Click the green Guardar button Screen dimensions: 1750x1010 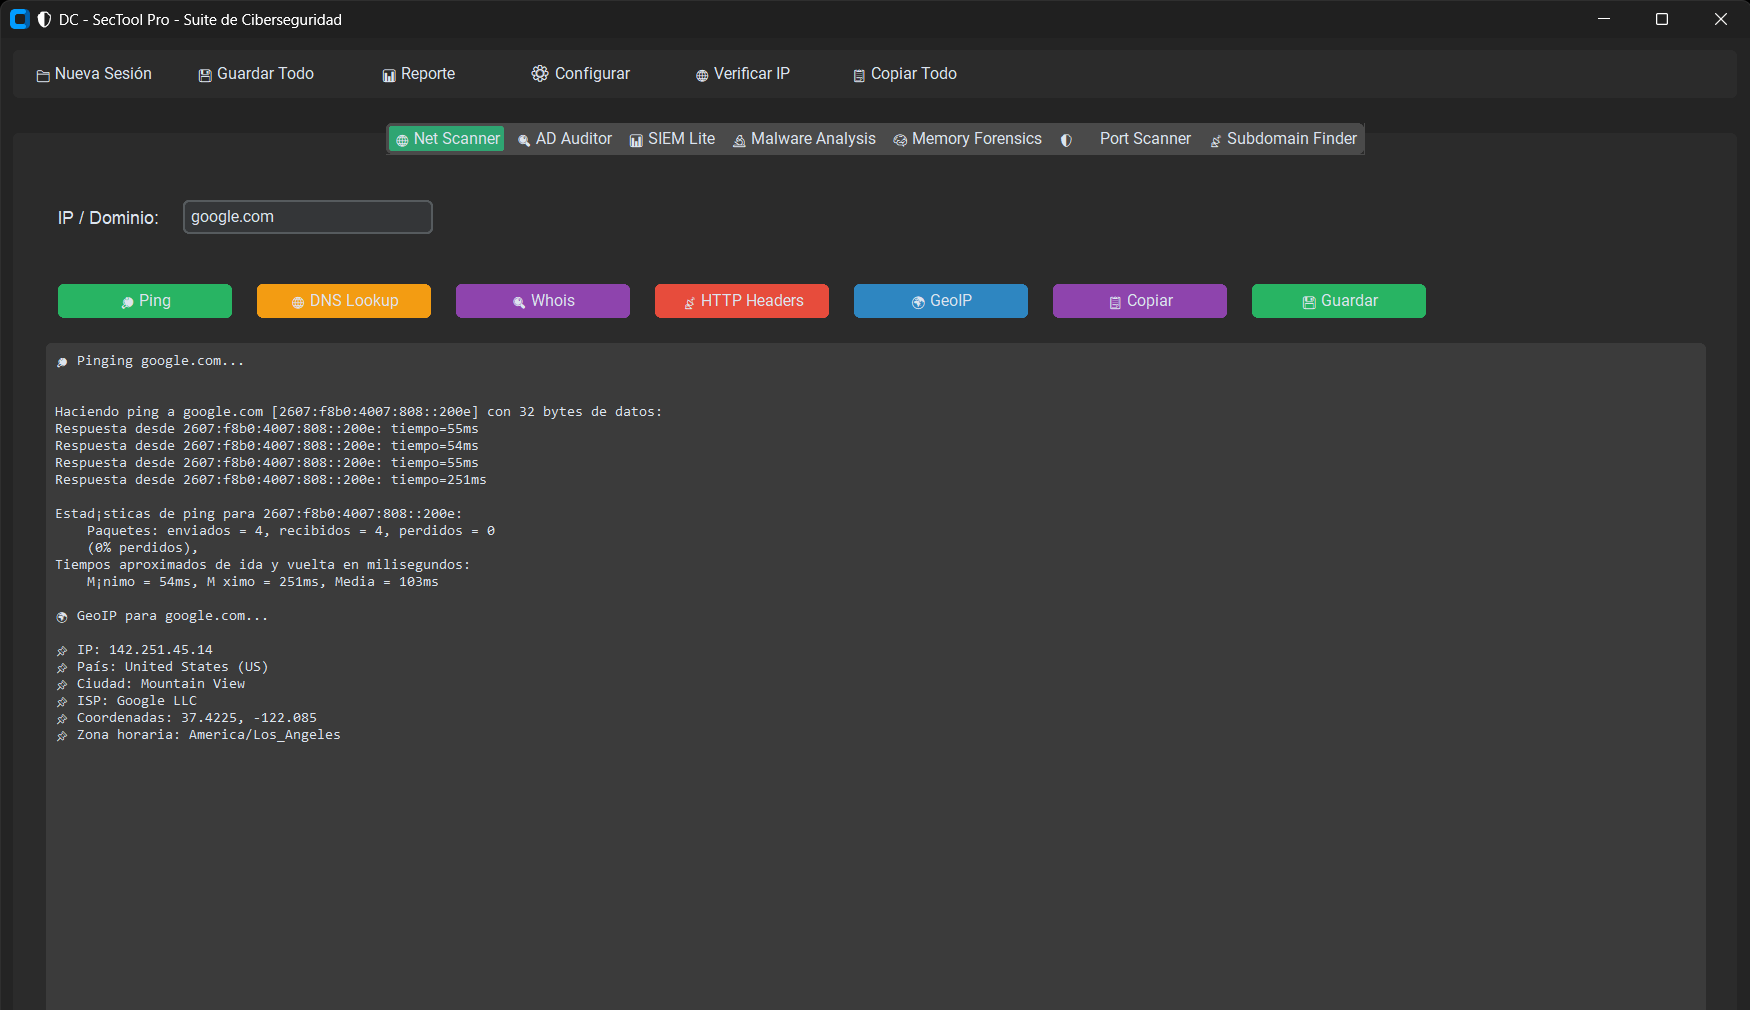coord(1339,301)
